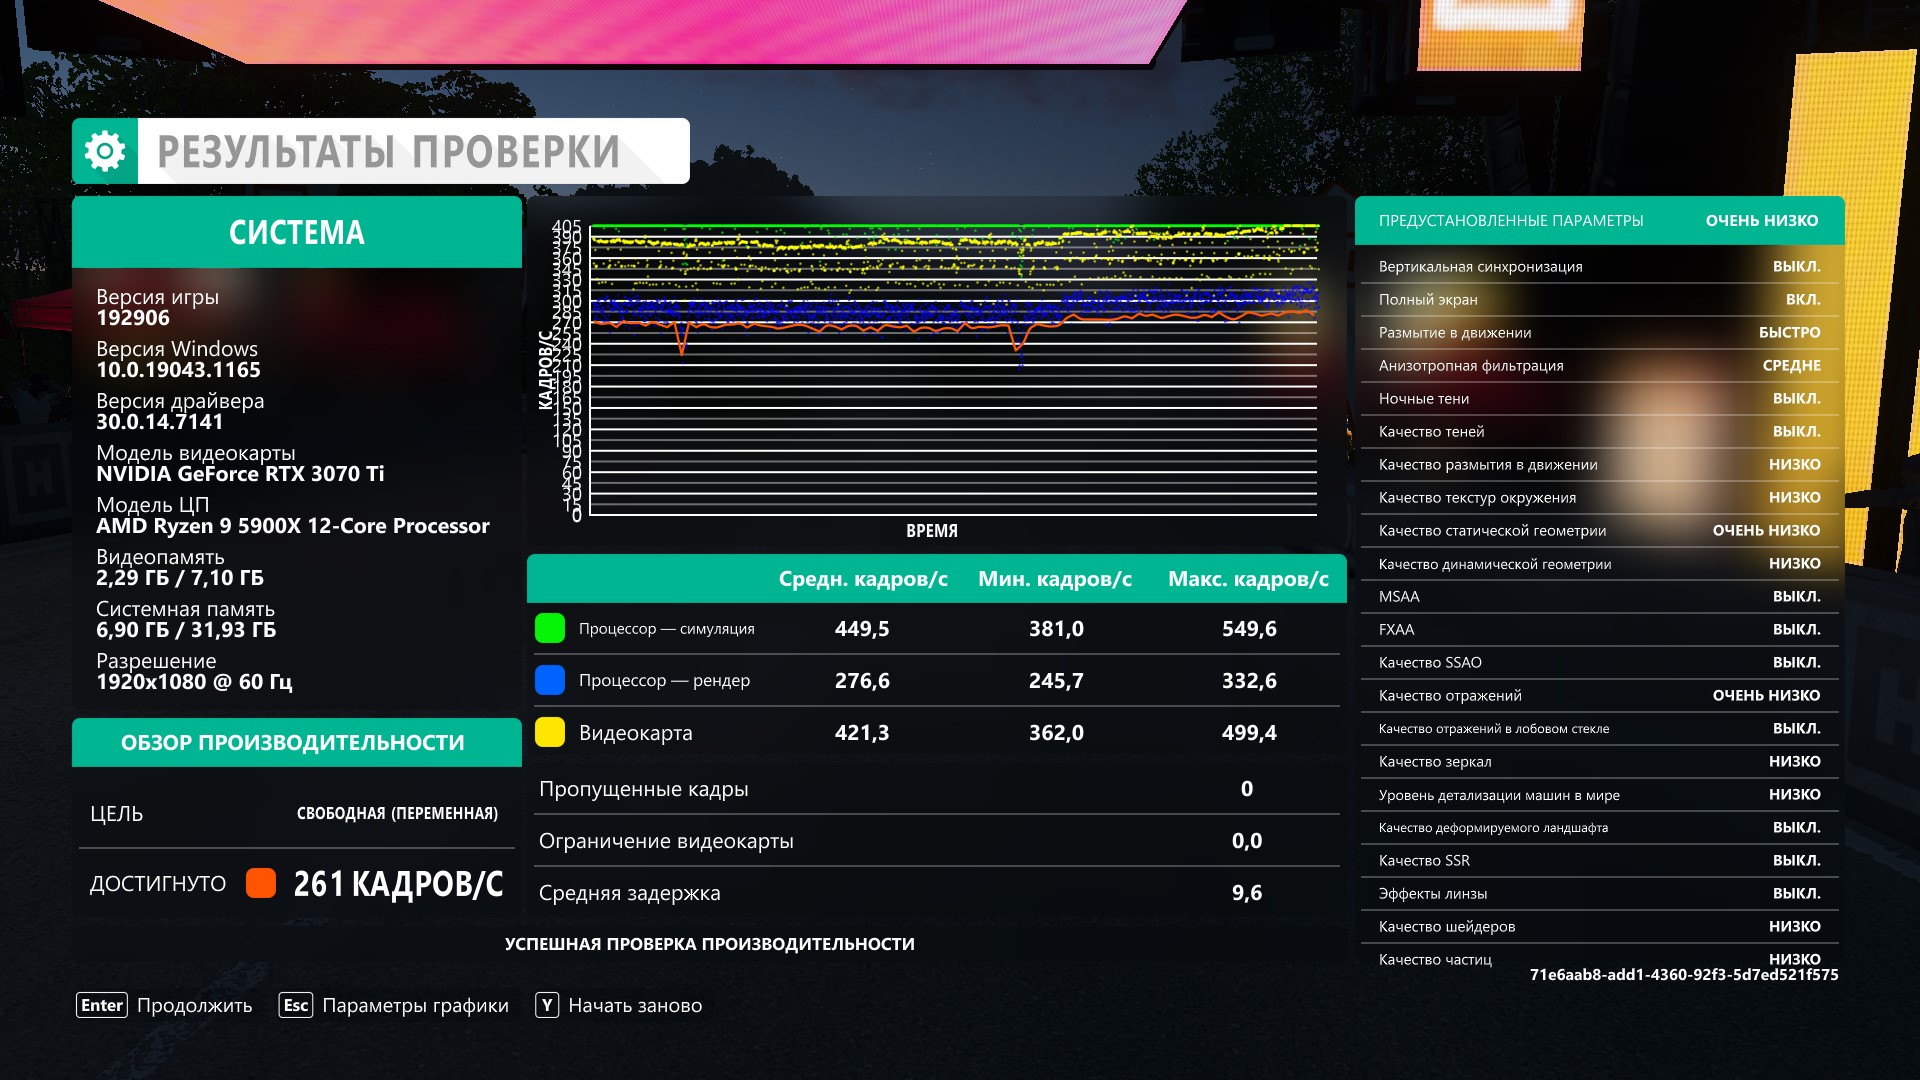This screenshot has width=1920, height=1080.
Task: Change Размытие в движении value БЫСТРО
Action: point(1789,332)
